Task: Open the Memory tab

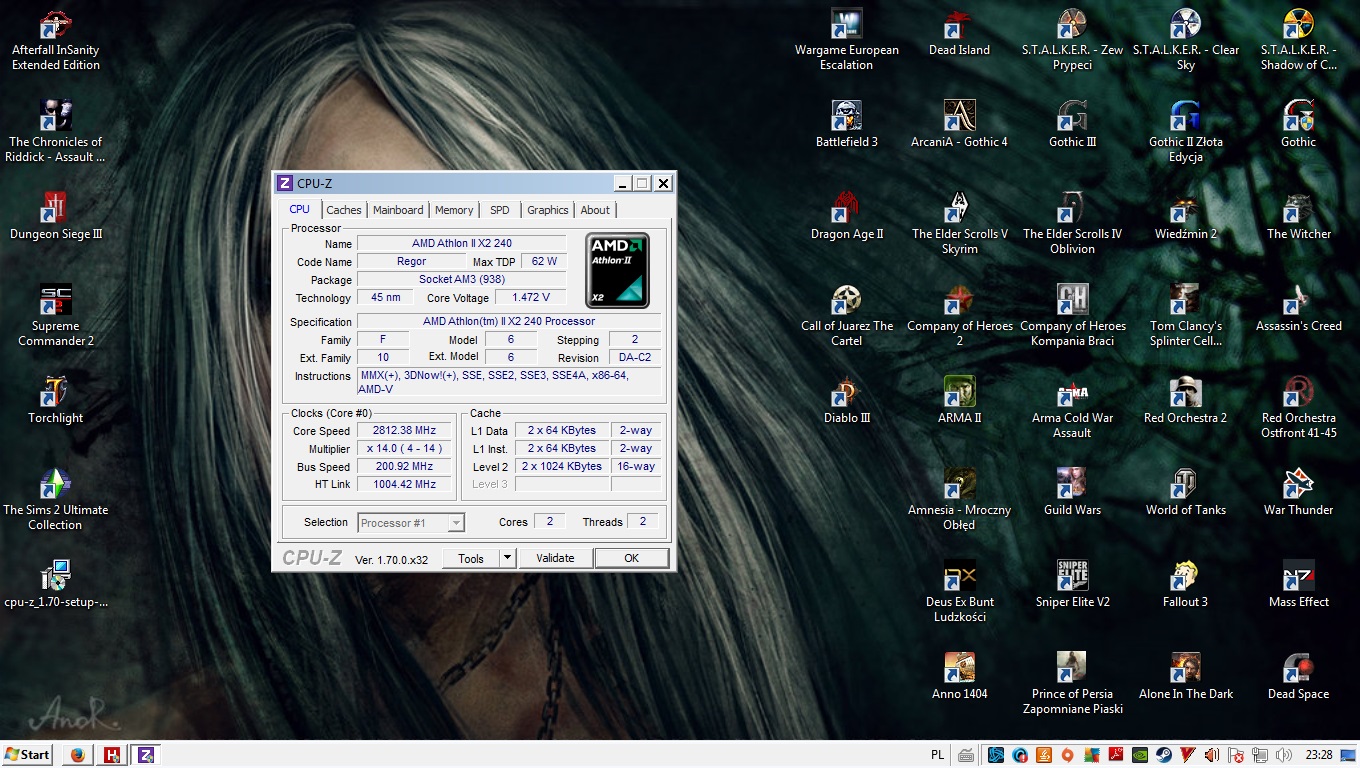Action: 454,210
